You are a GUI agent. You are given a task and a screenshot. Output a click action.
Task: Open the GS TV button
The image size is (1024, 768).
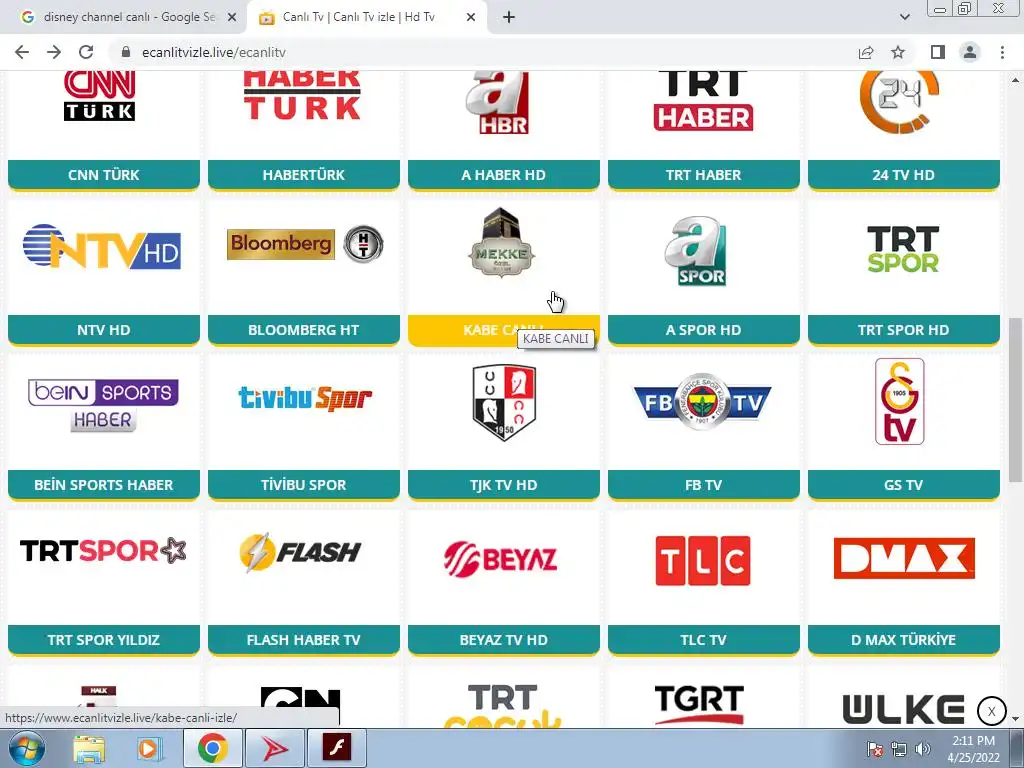tap(904, 485)
